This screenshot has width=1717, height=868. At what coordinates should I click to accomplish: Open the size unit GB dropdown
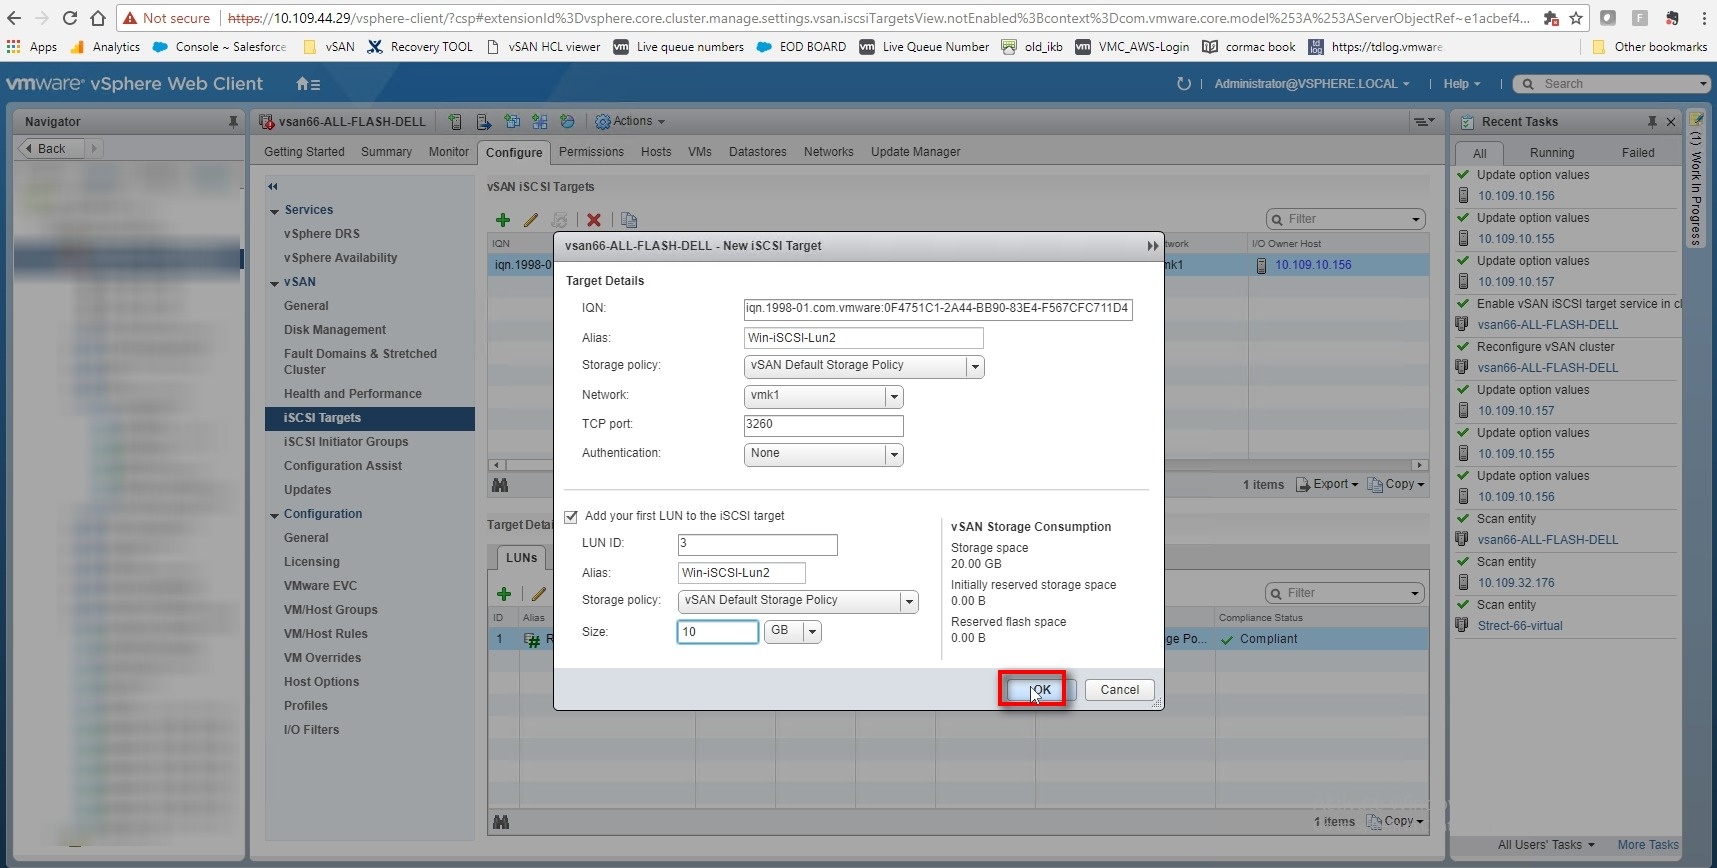click(812, 632)
